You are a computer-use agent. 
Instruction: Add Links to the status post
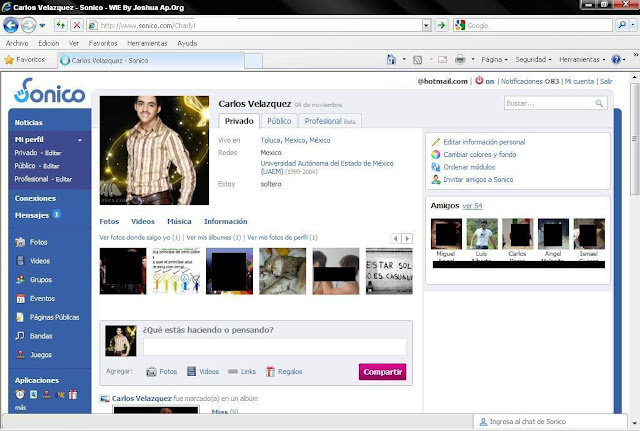(242, 371)
